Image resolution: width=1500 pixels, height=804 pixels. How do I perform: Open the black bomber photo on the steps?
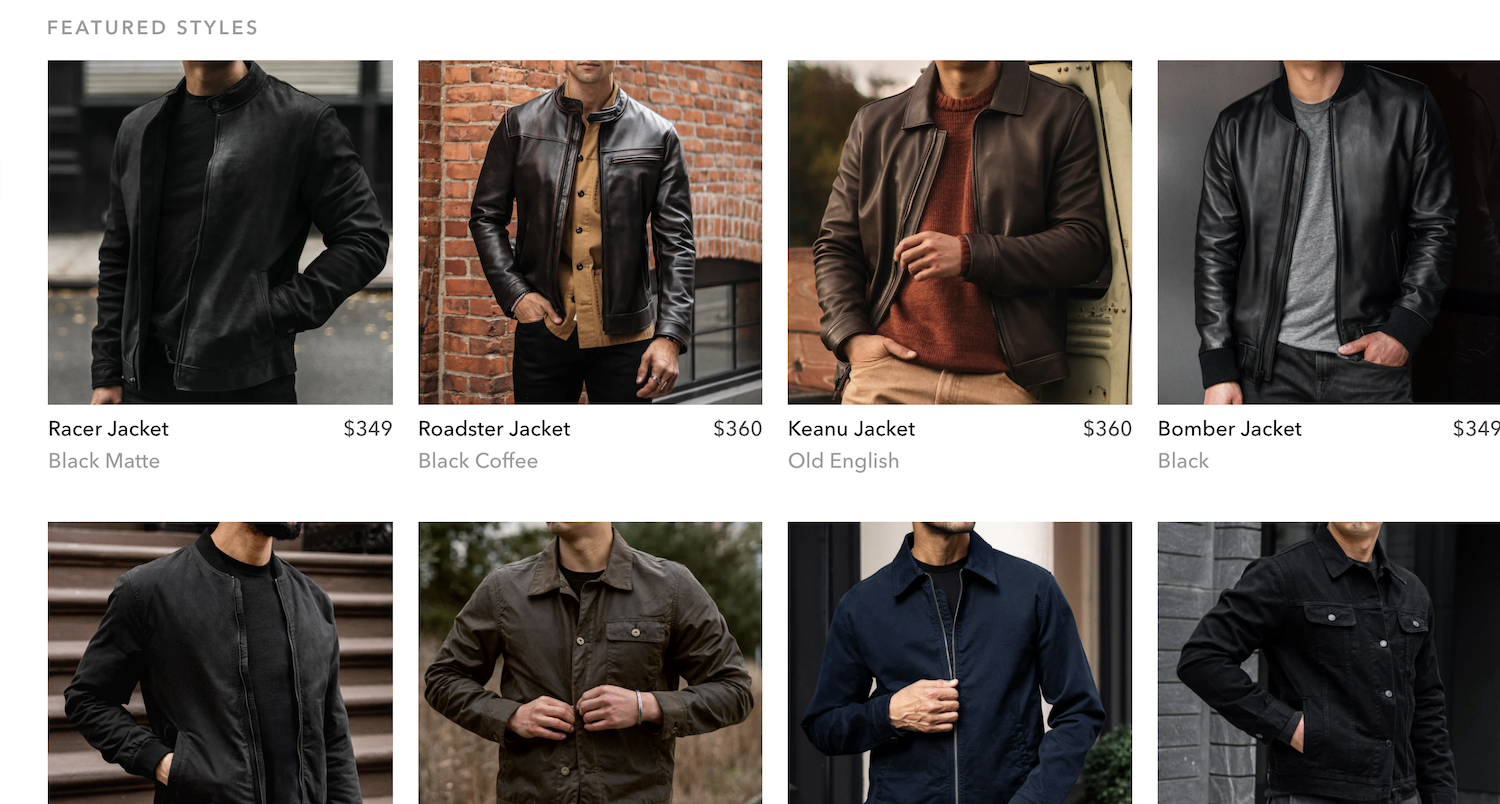point(220,663)
